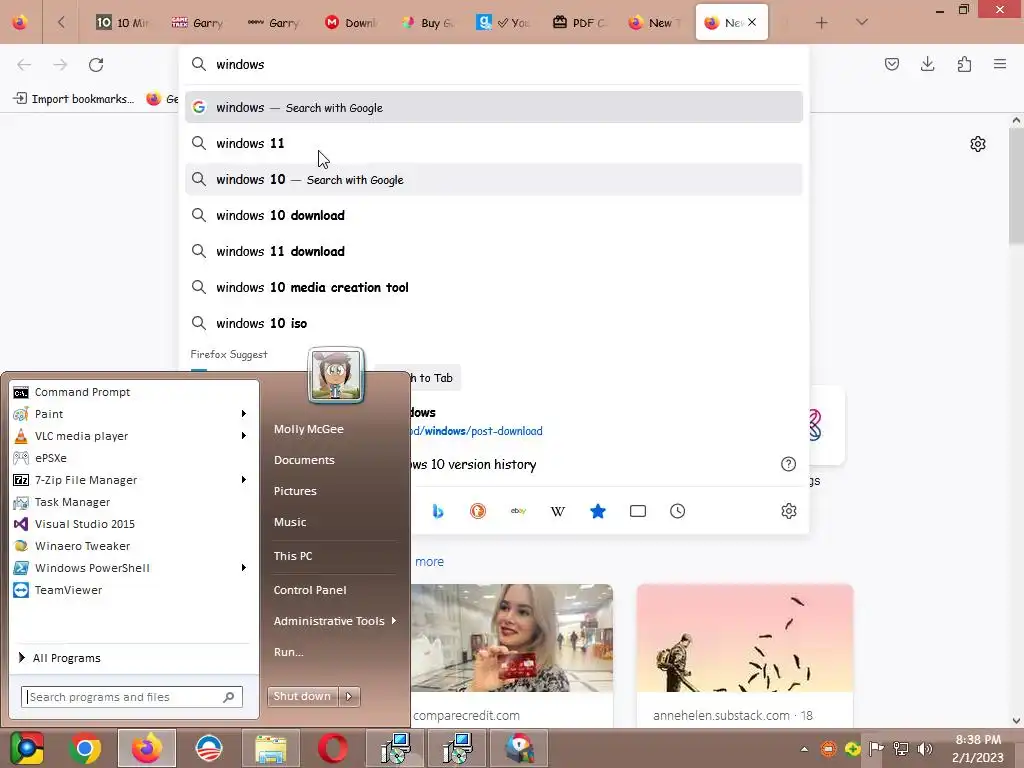Search with eBay one-off engine icon
This screenshot has width=1024, height=768.
(x=518, y=511)
